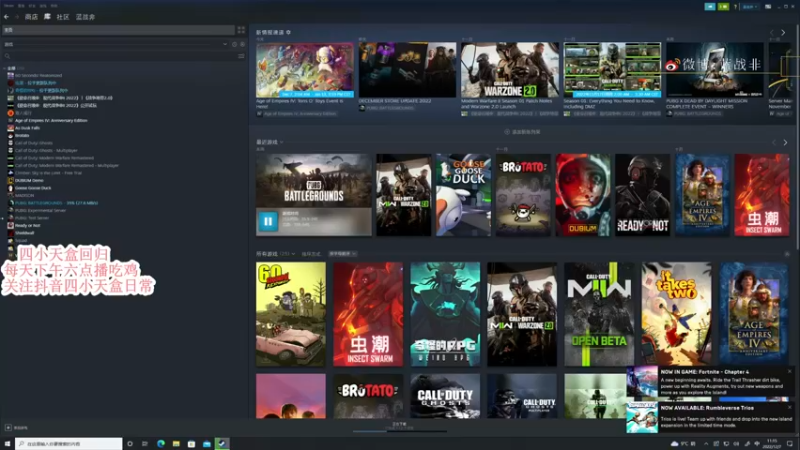This screenshot has width=800, height=450.
Task: Open Ready or Not recent cover
Action: pos(642,195)
